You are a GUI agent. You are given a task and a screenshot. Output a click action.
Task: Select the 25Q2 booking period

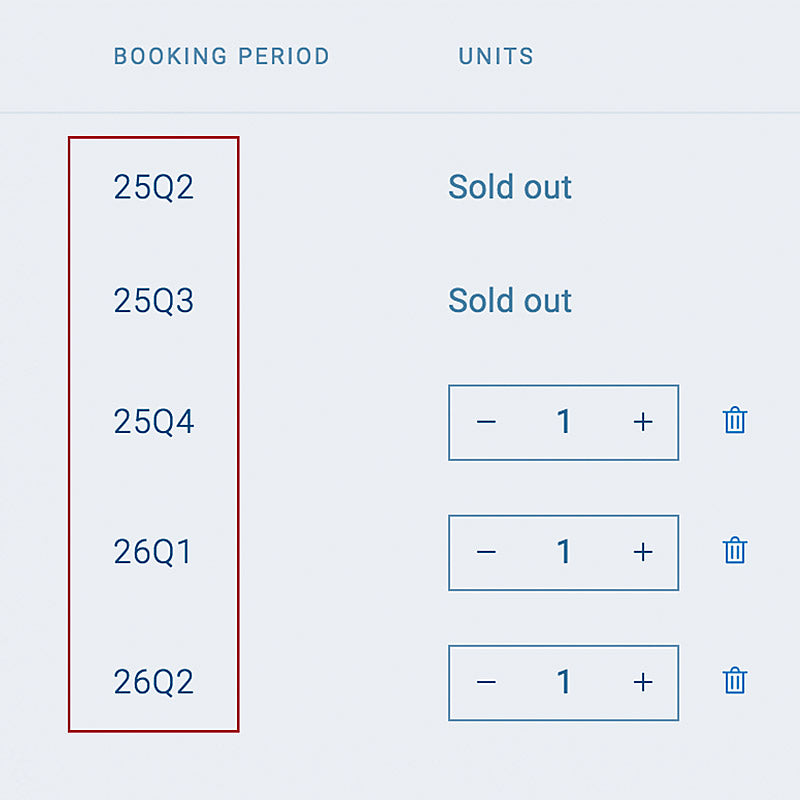click(154, 187)
